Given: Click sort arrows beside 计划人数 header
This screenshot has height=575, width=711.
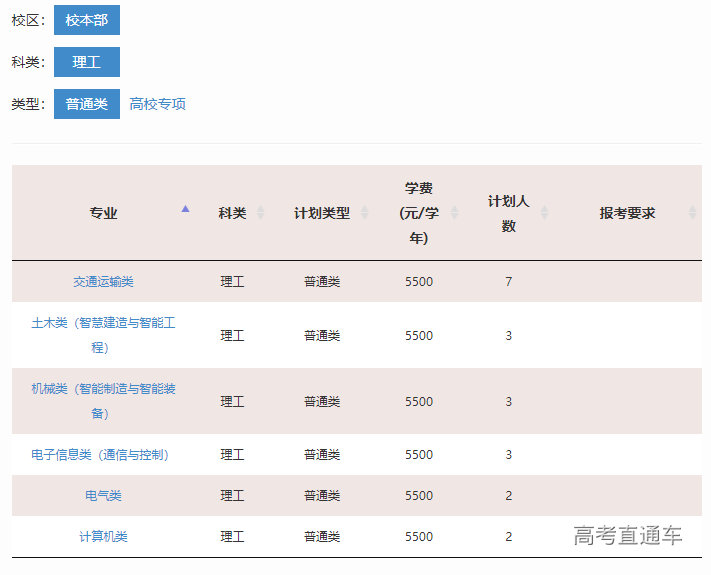Looking at the screenshot, I should coord(544,213).
